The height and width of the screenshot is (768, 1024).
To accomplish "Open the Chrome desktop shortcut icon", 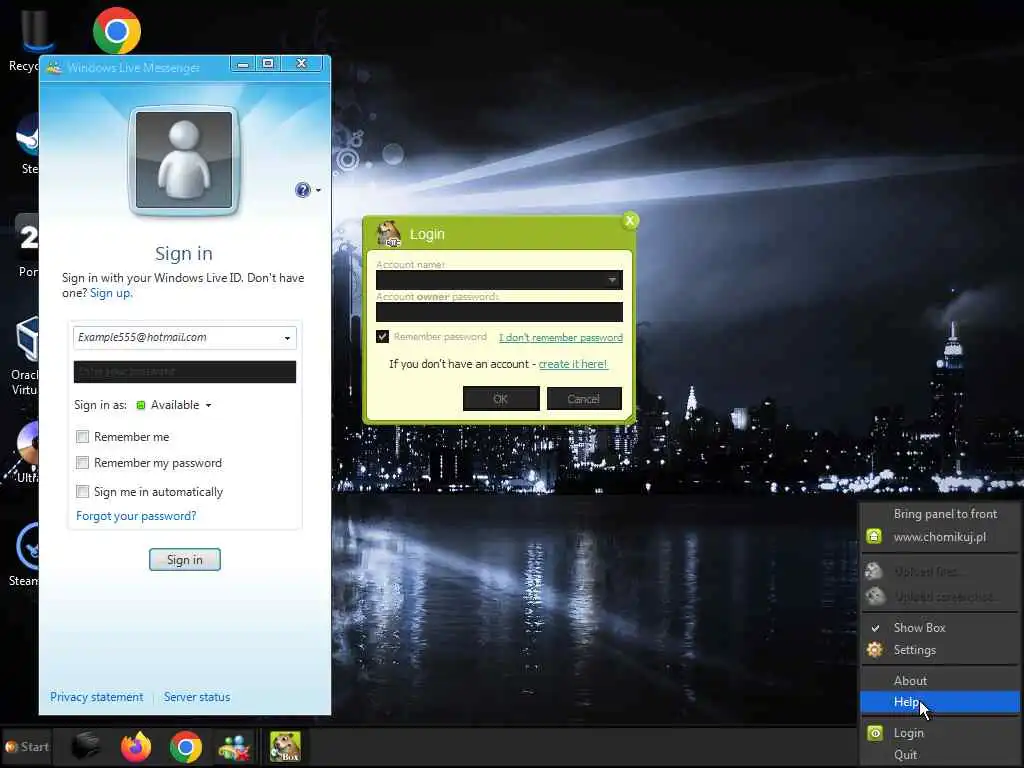I will coord(117,31).
